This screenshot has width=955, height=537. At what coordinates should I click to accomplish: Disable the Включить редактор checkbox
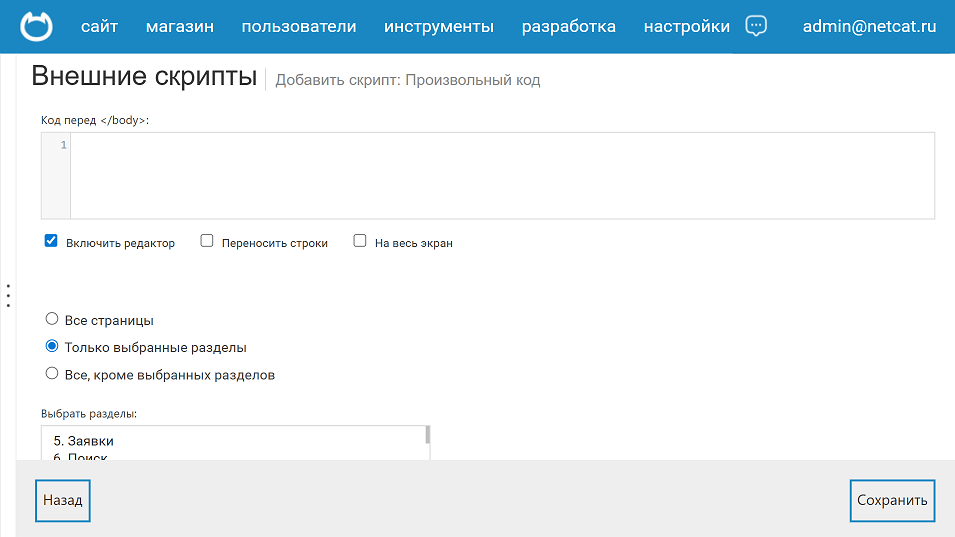51,241
